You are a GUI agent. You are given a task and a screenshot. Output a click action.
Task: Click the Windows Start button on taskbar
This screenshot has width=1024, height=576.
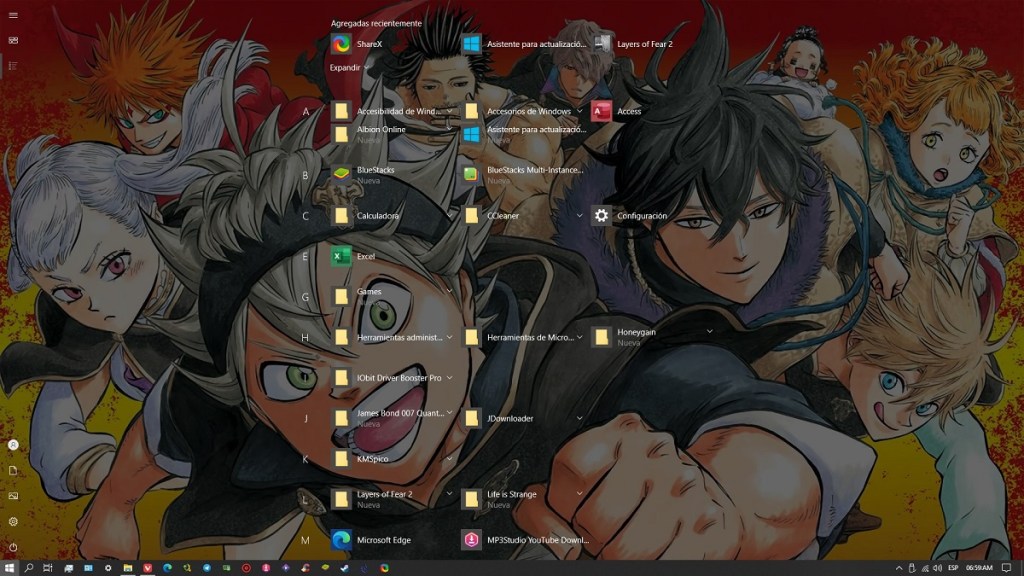click(x=10, y=568)
